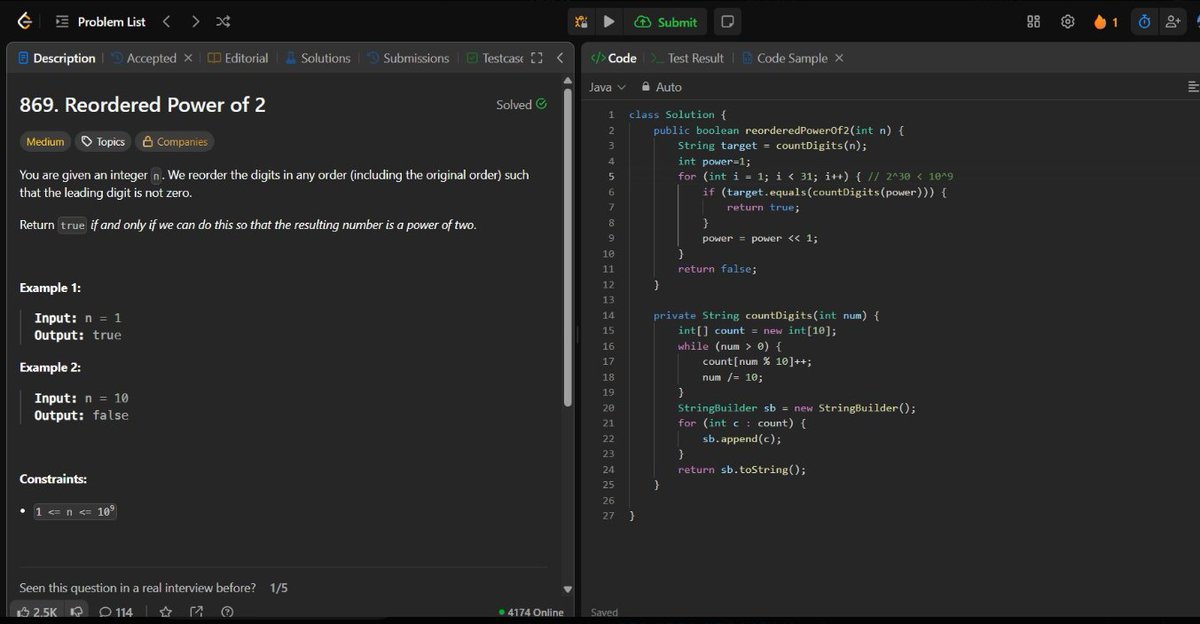The height and width of the screenshot is (624, 1200).
Task: Maximize the description panel with fullscreen icon
Action: tap(537, 58)
